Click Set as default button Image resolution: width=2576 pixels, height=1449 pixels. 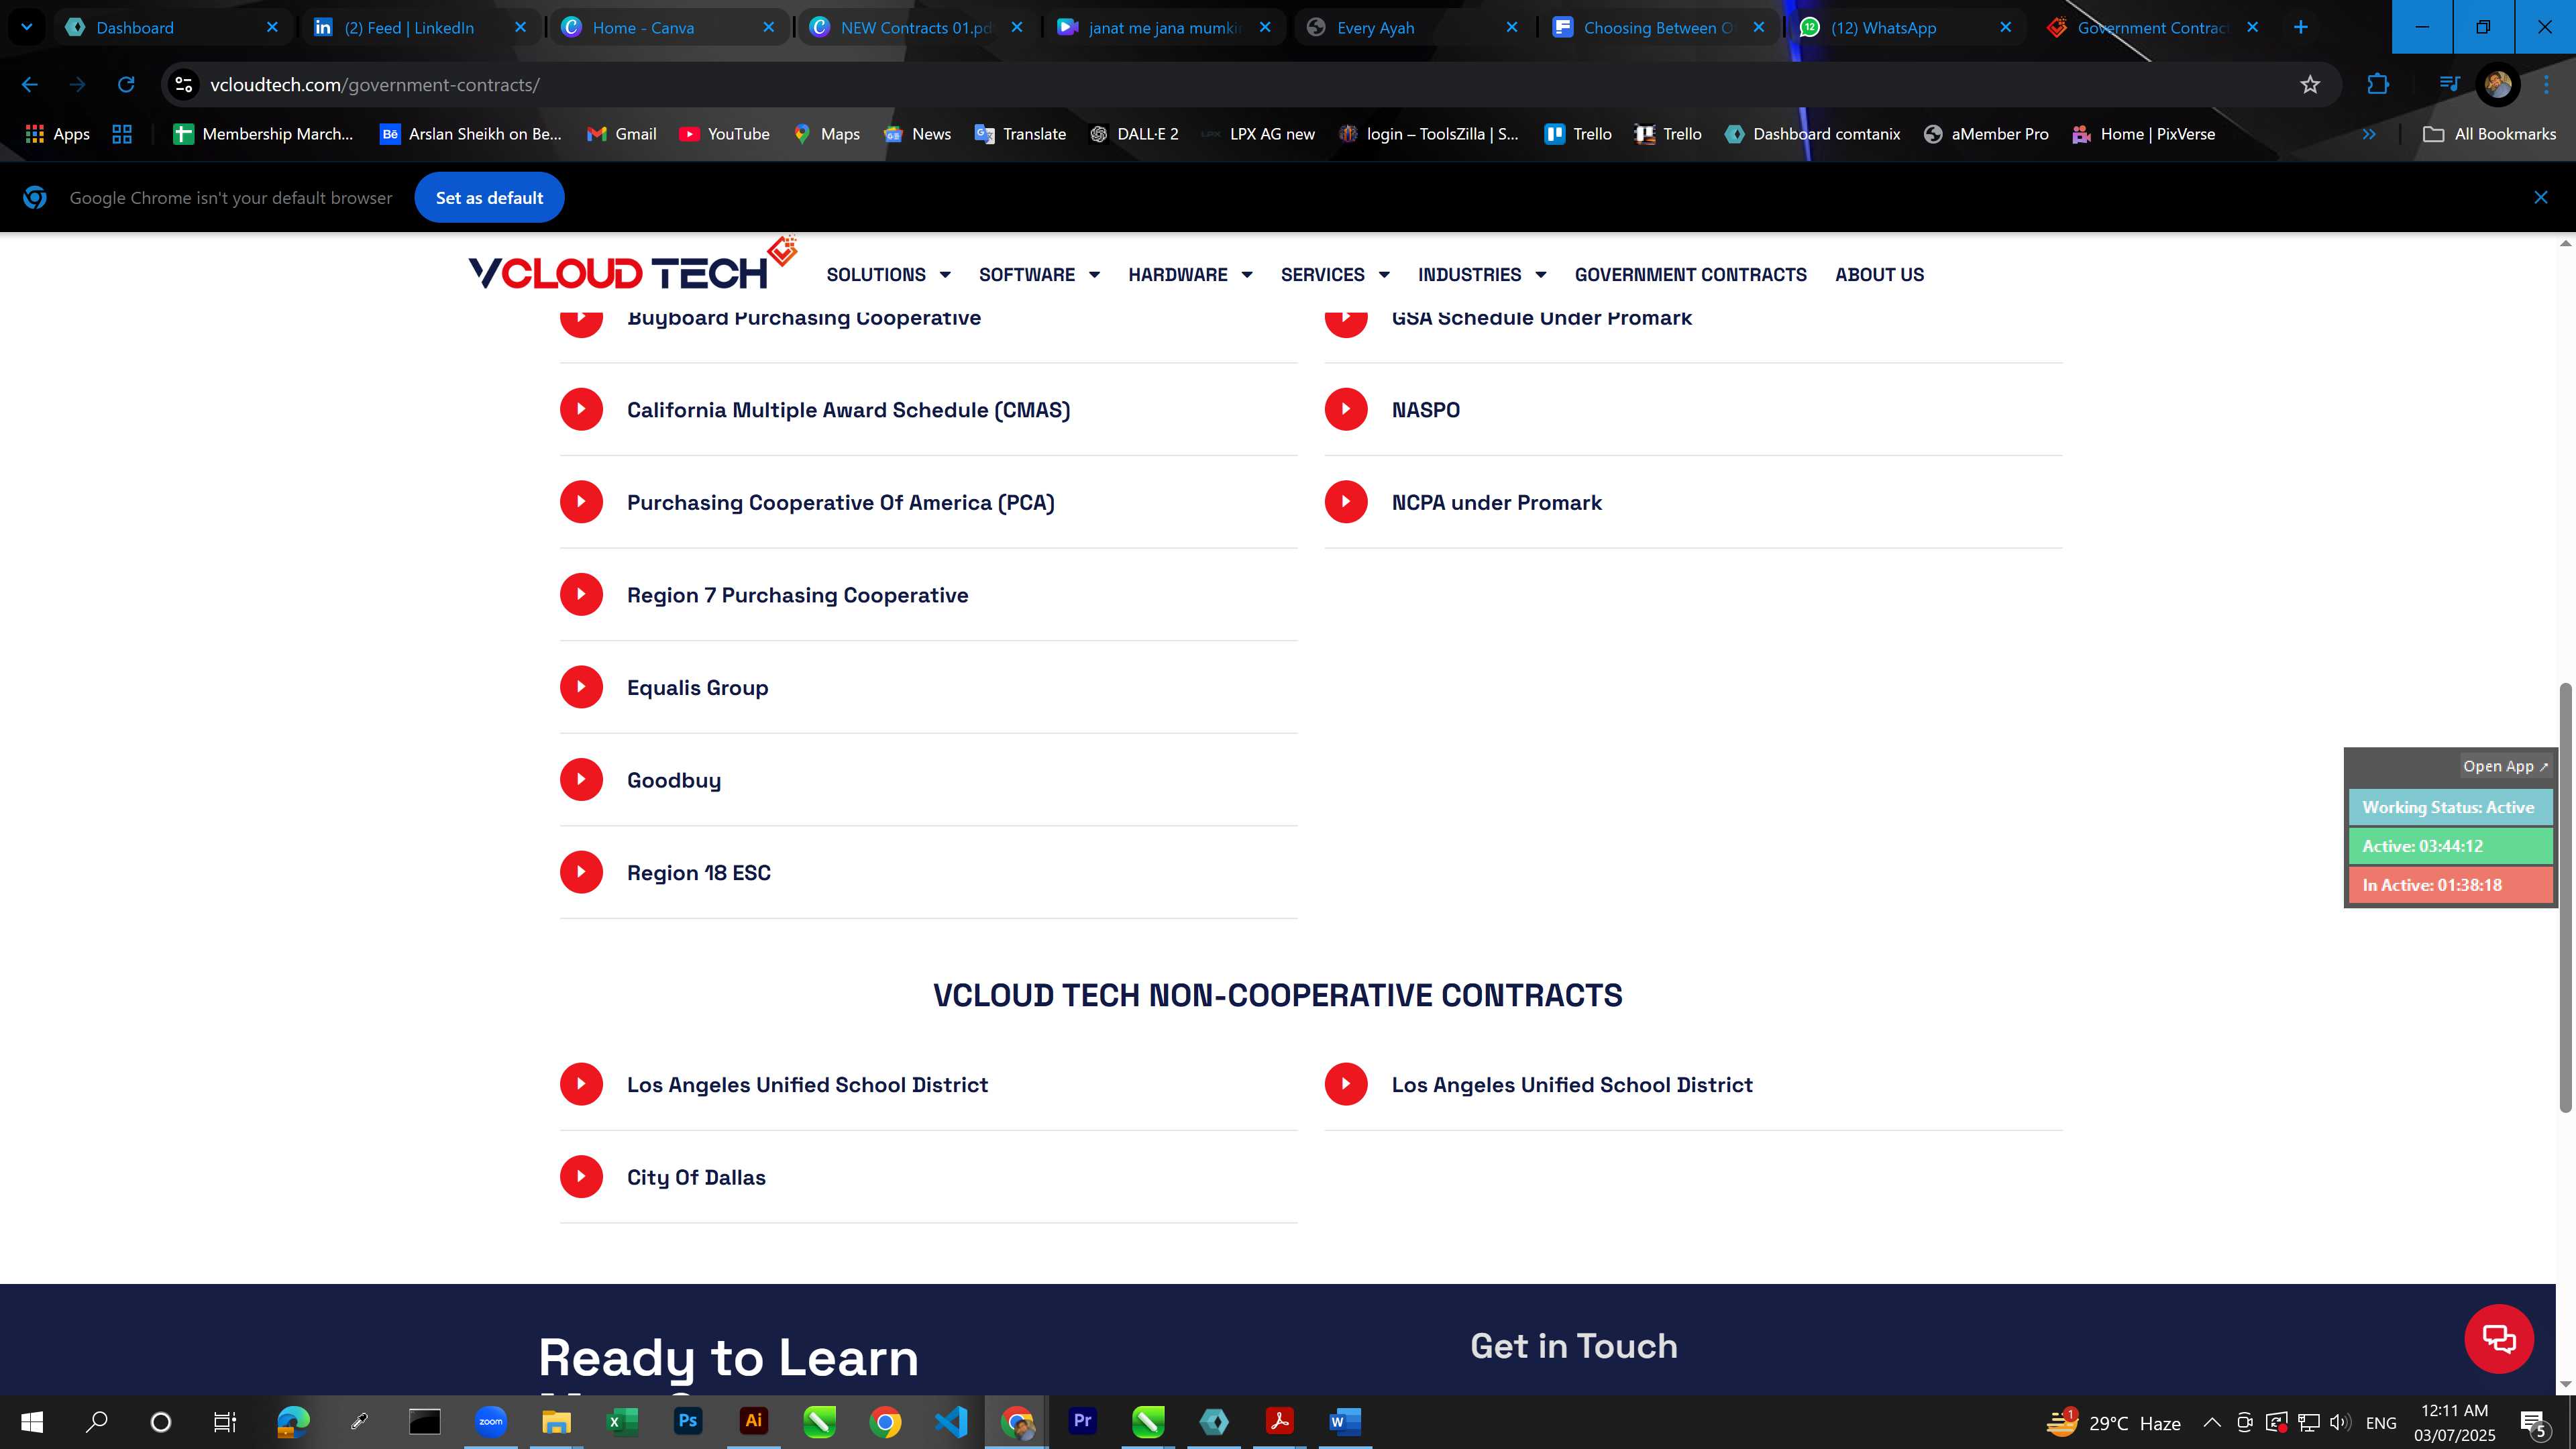(489, 198)
